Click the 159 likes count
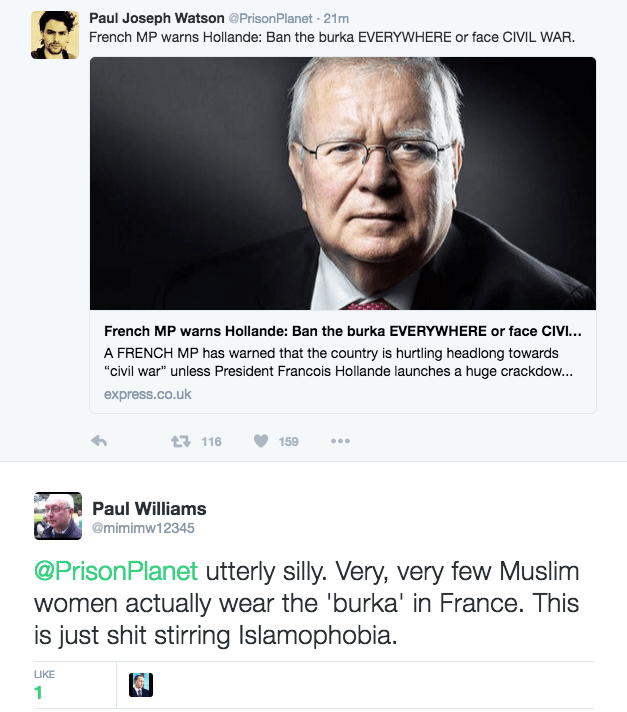This screenshot has height=712, width=627. 288,441
